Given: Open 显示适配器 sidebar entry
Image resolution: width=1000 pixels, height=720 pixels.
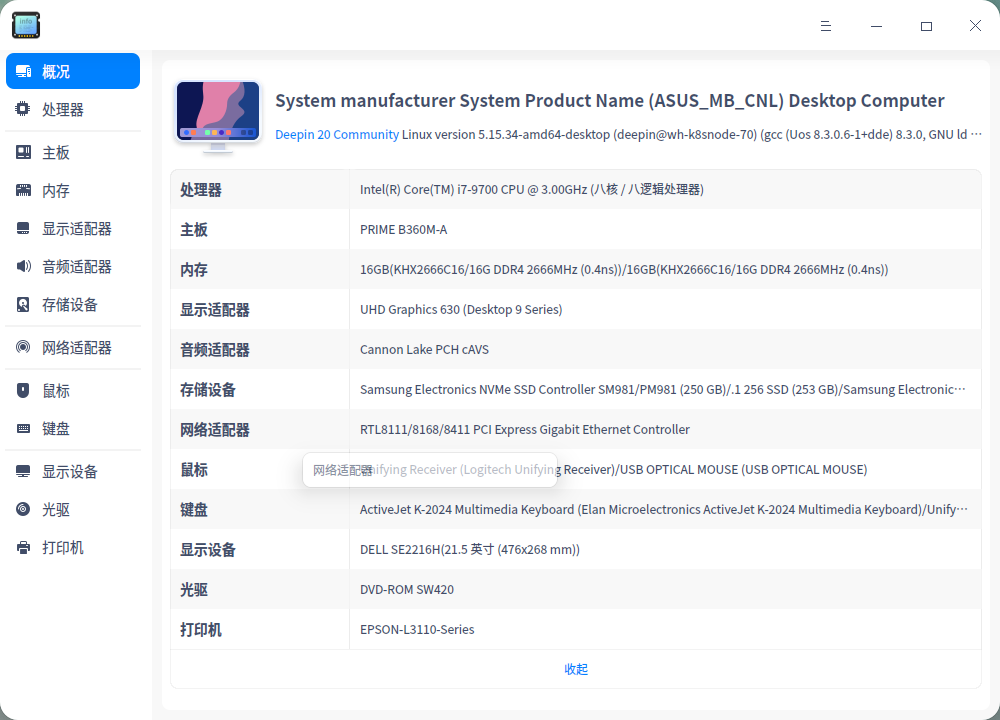Looking at the screenshot, I should point(73,228).
